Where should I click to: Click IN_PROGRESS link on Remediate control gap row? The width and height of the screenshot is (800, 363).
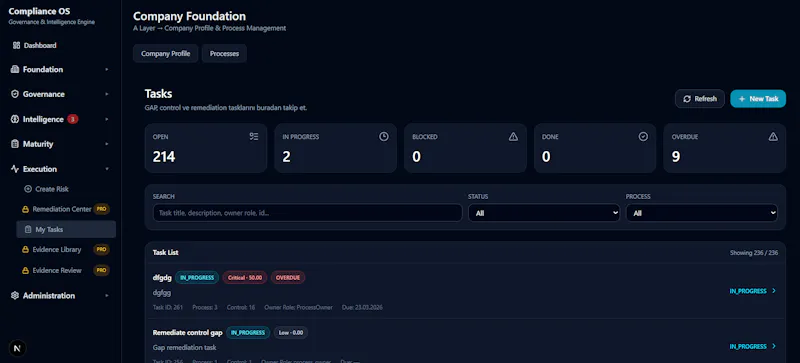(x=748, y=346)
